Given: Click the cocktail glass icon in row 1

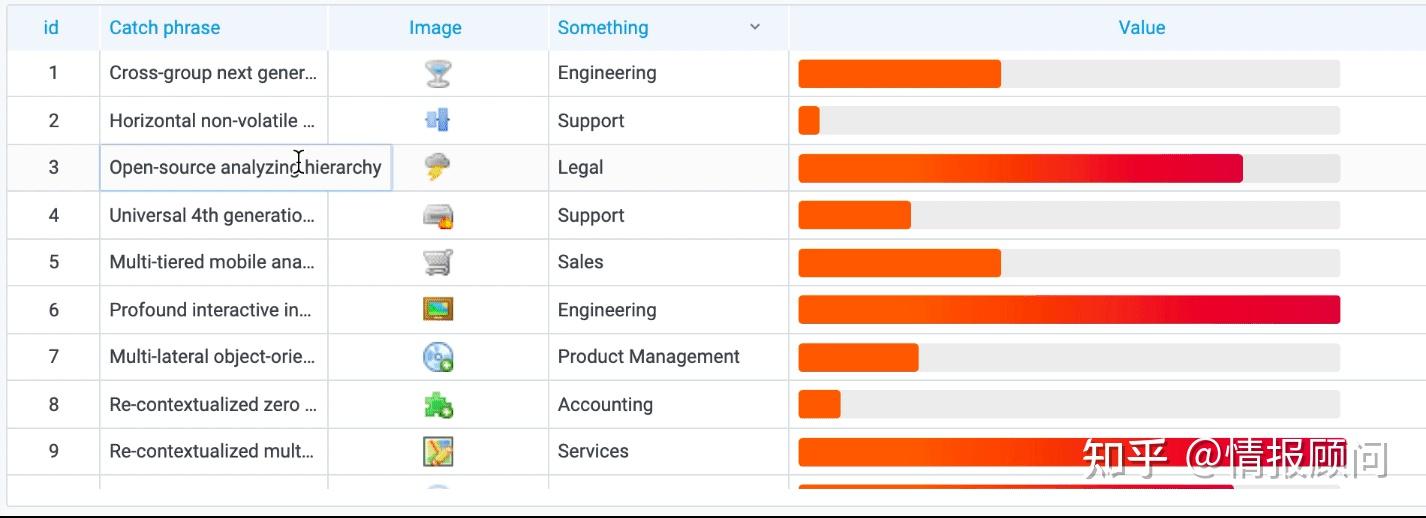Looking at the screenshot, I should (437, 73).
